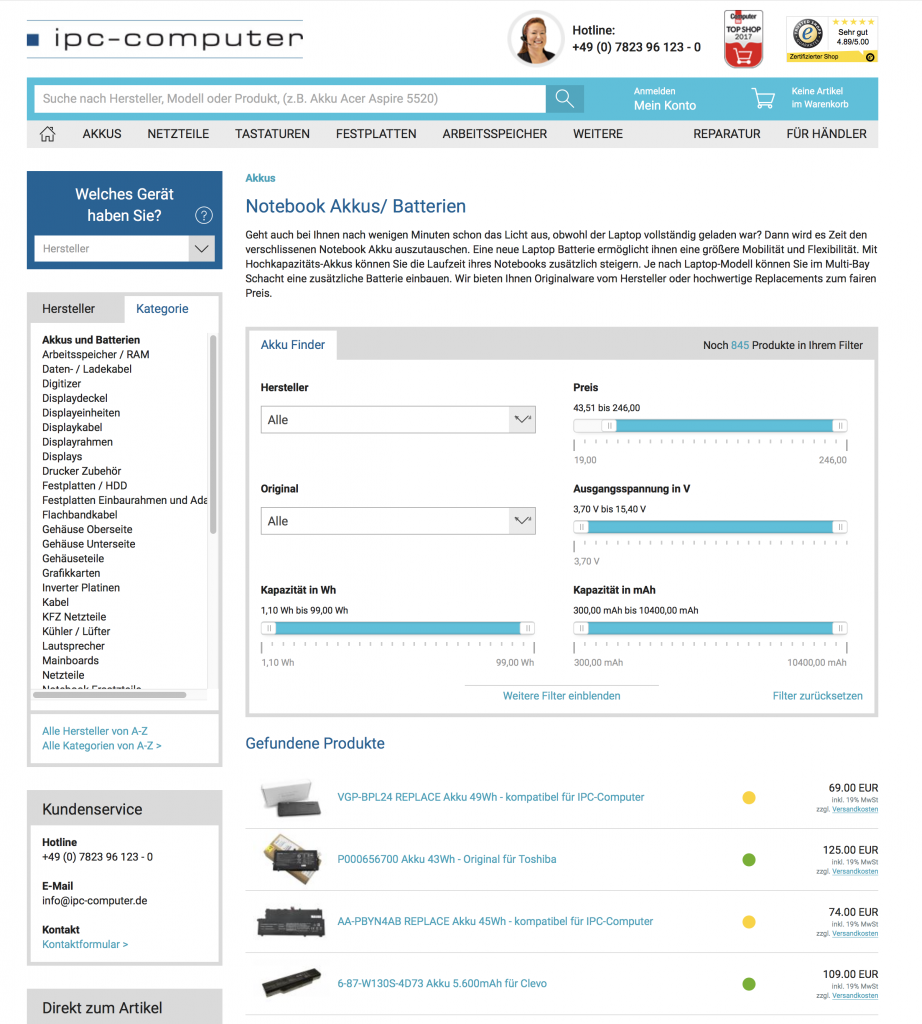922x1024 pixels.
Task: Switch to the Kategorie sidebar tab
Action: tap(162, 309)
